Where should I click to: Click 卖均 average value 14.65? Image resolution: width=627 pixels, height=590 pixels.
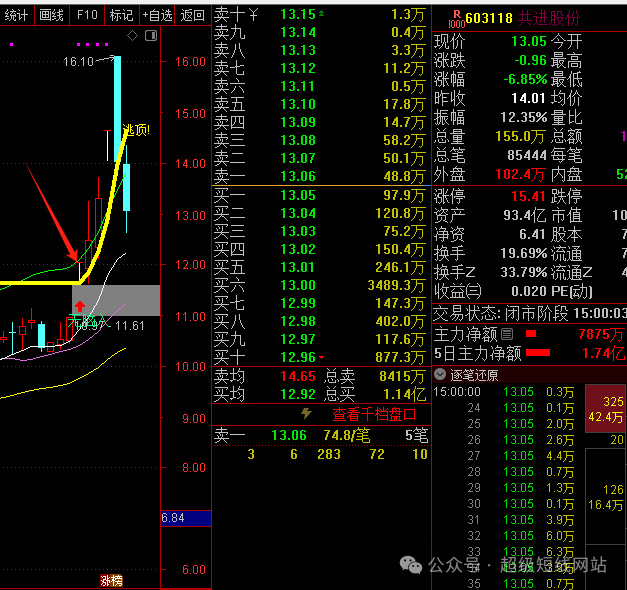coord(298,376)
